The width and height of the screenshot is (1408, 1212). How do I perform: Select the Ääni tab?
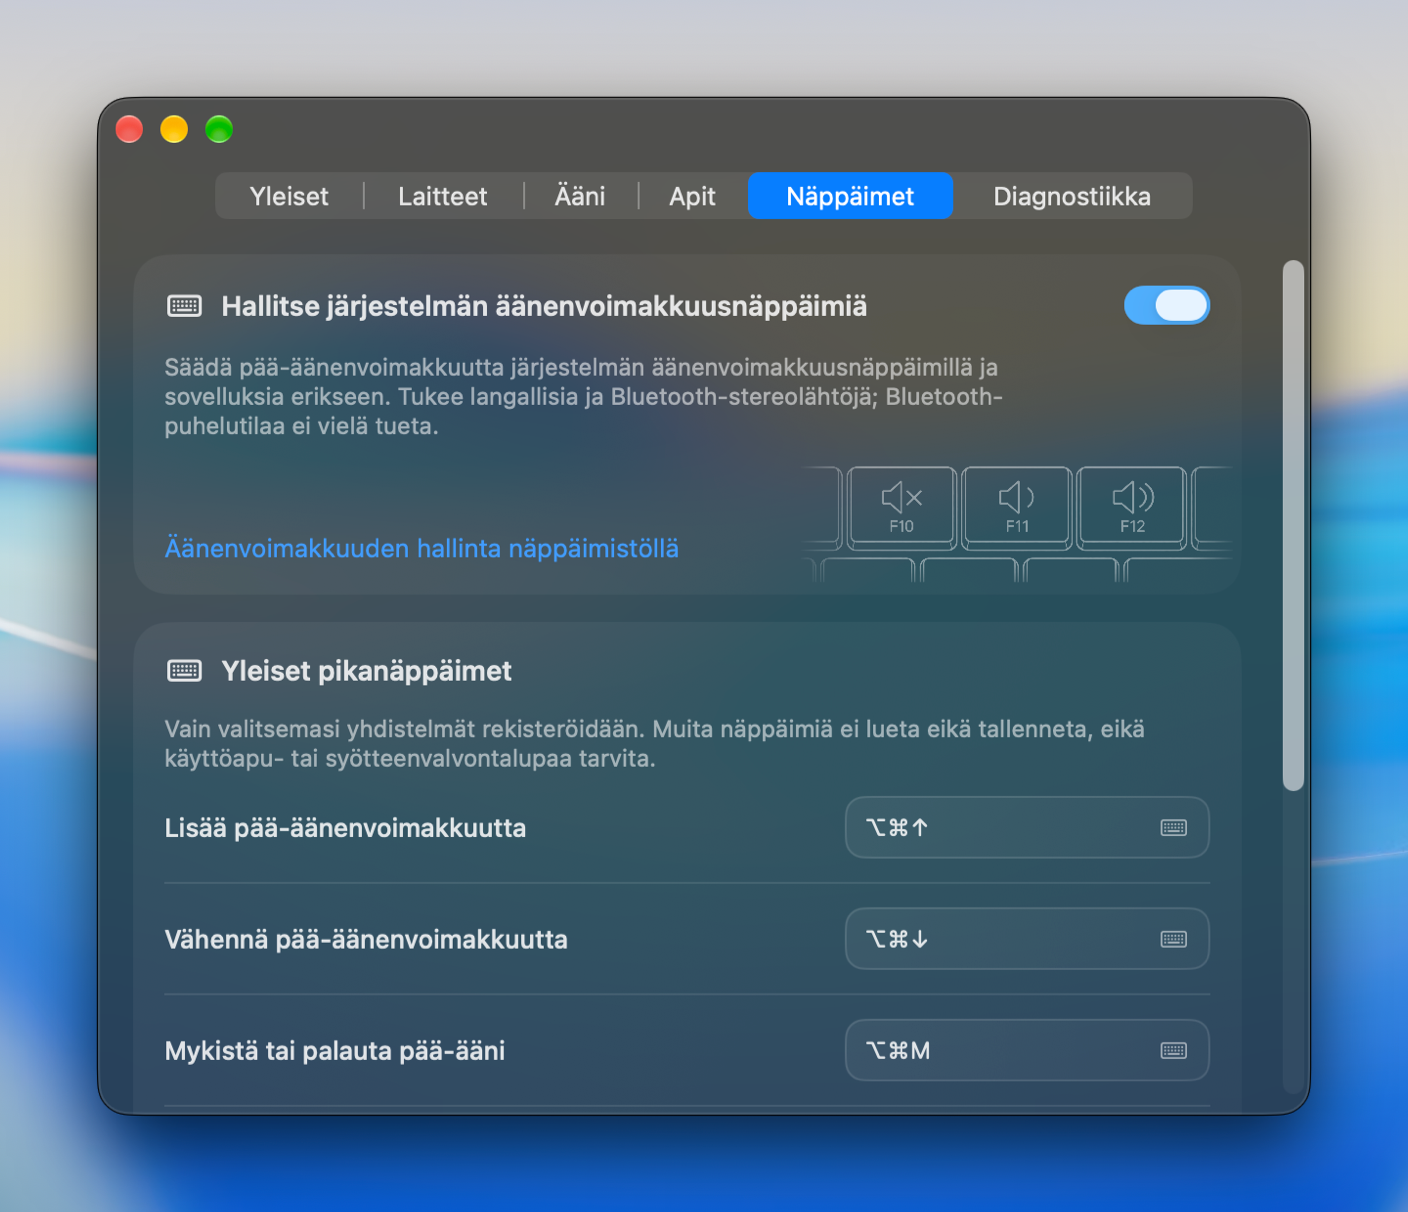pos(580,196)
